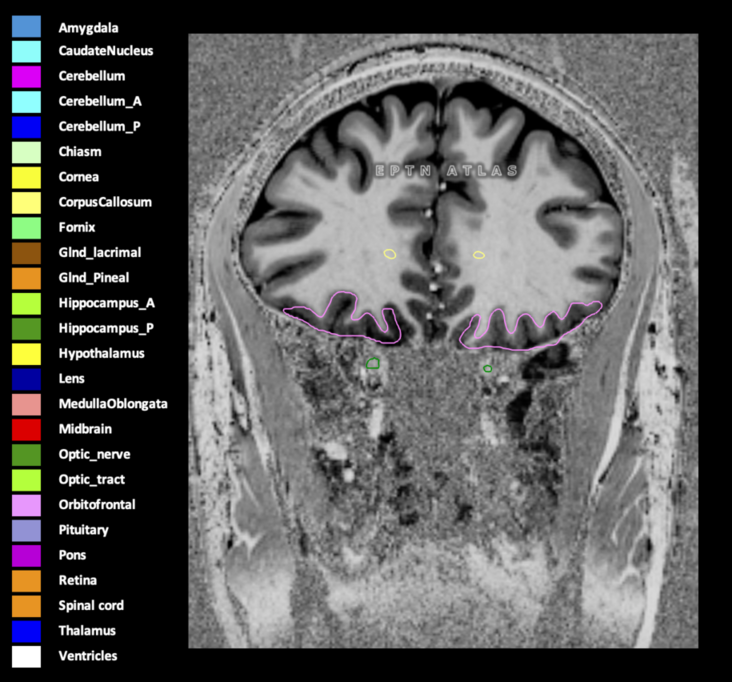This screenshot has width=732, height=682.
Task: Click the Thalamus blue swatch
Action: pos(26,631)
